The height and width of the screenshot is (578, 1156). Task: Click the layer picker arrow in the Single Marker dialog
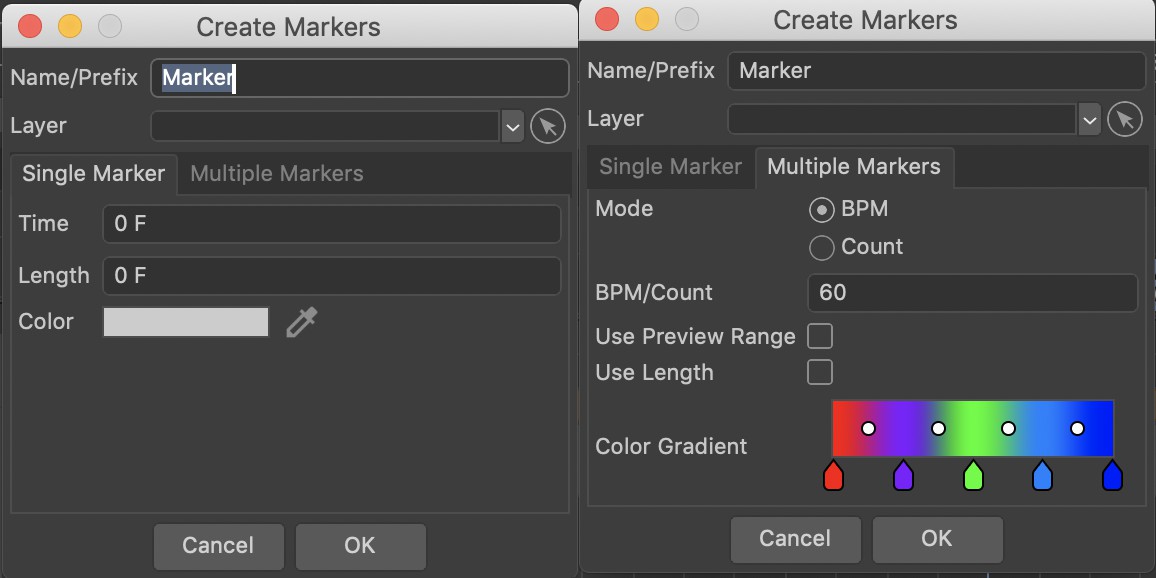548,126
